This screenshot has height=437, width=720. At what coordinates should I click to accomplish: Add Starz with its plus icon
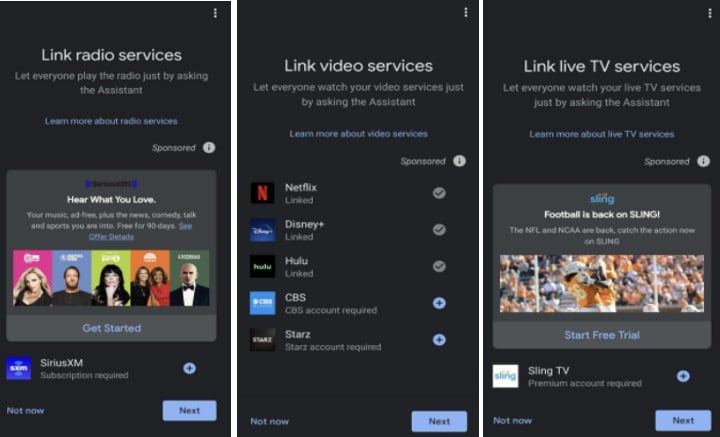(x=439, y=340)
